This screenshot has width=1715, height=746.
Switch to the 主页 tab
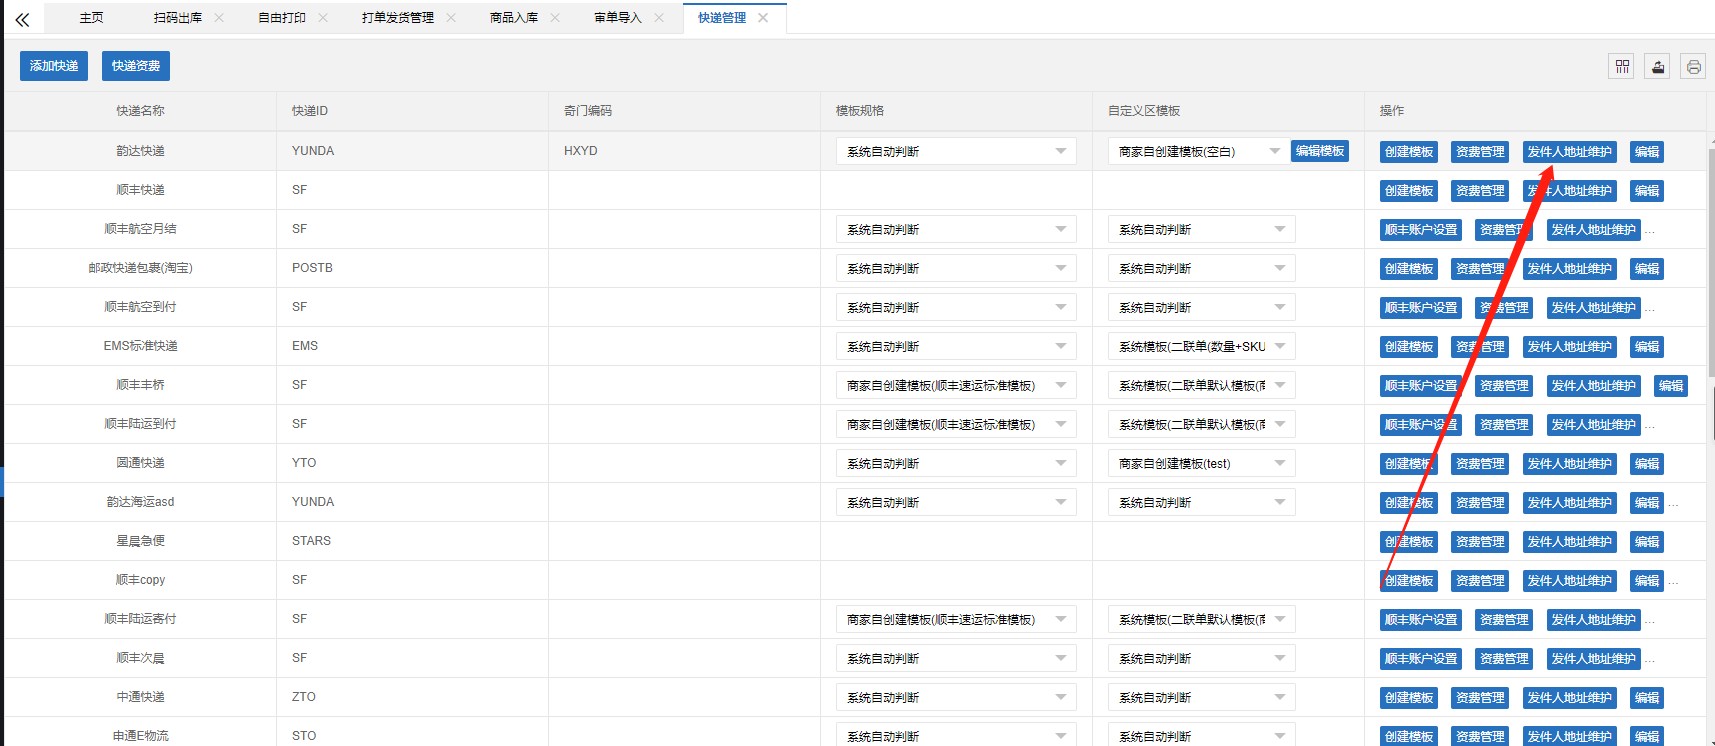(91, 18)
